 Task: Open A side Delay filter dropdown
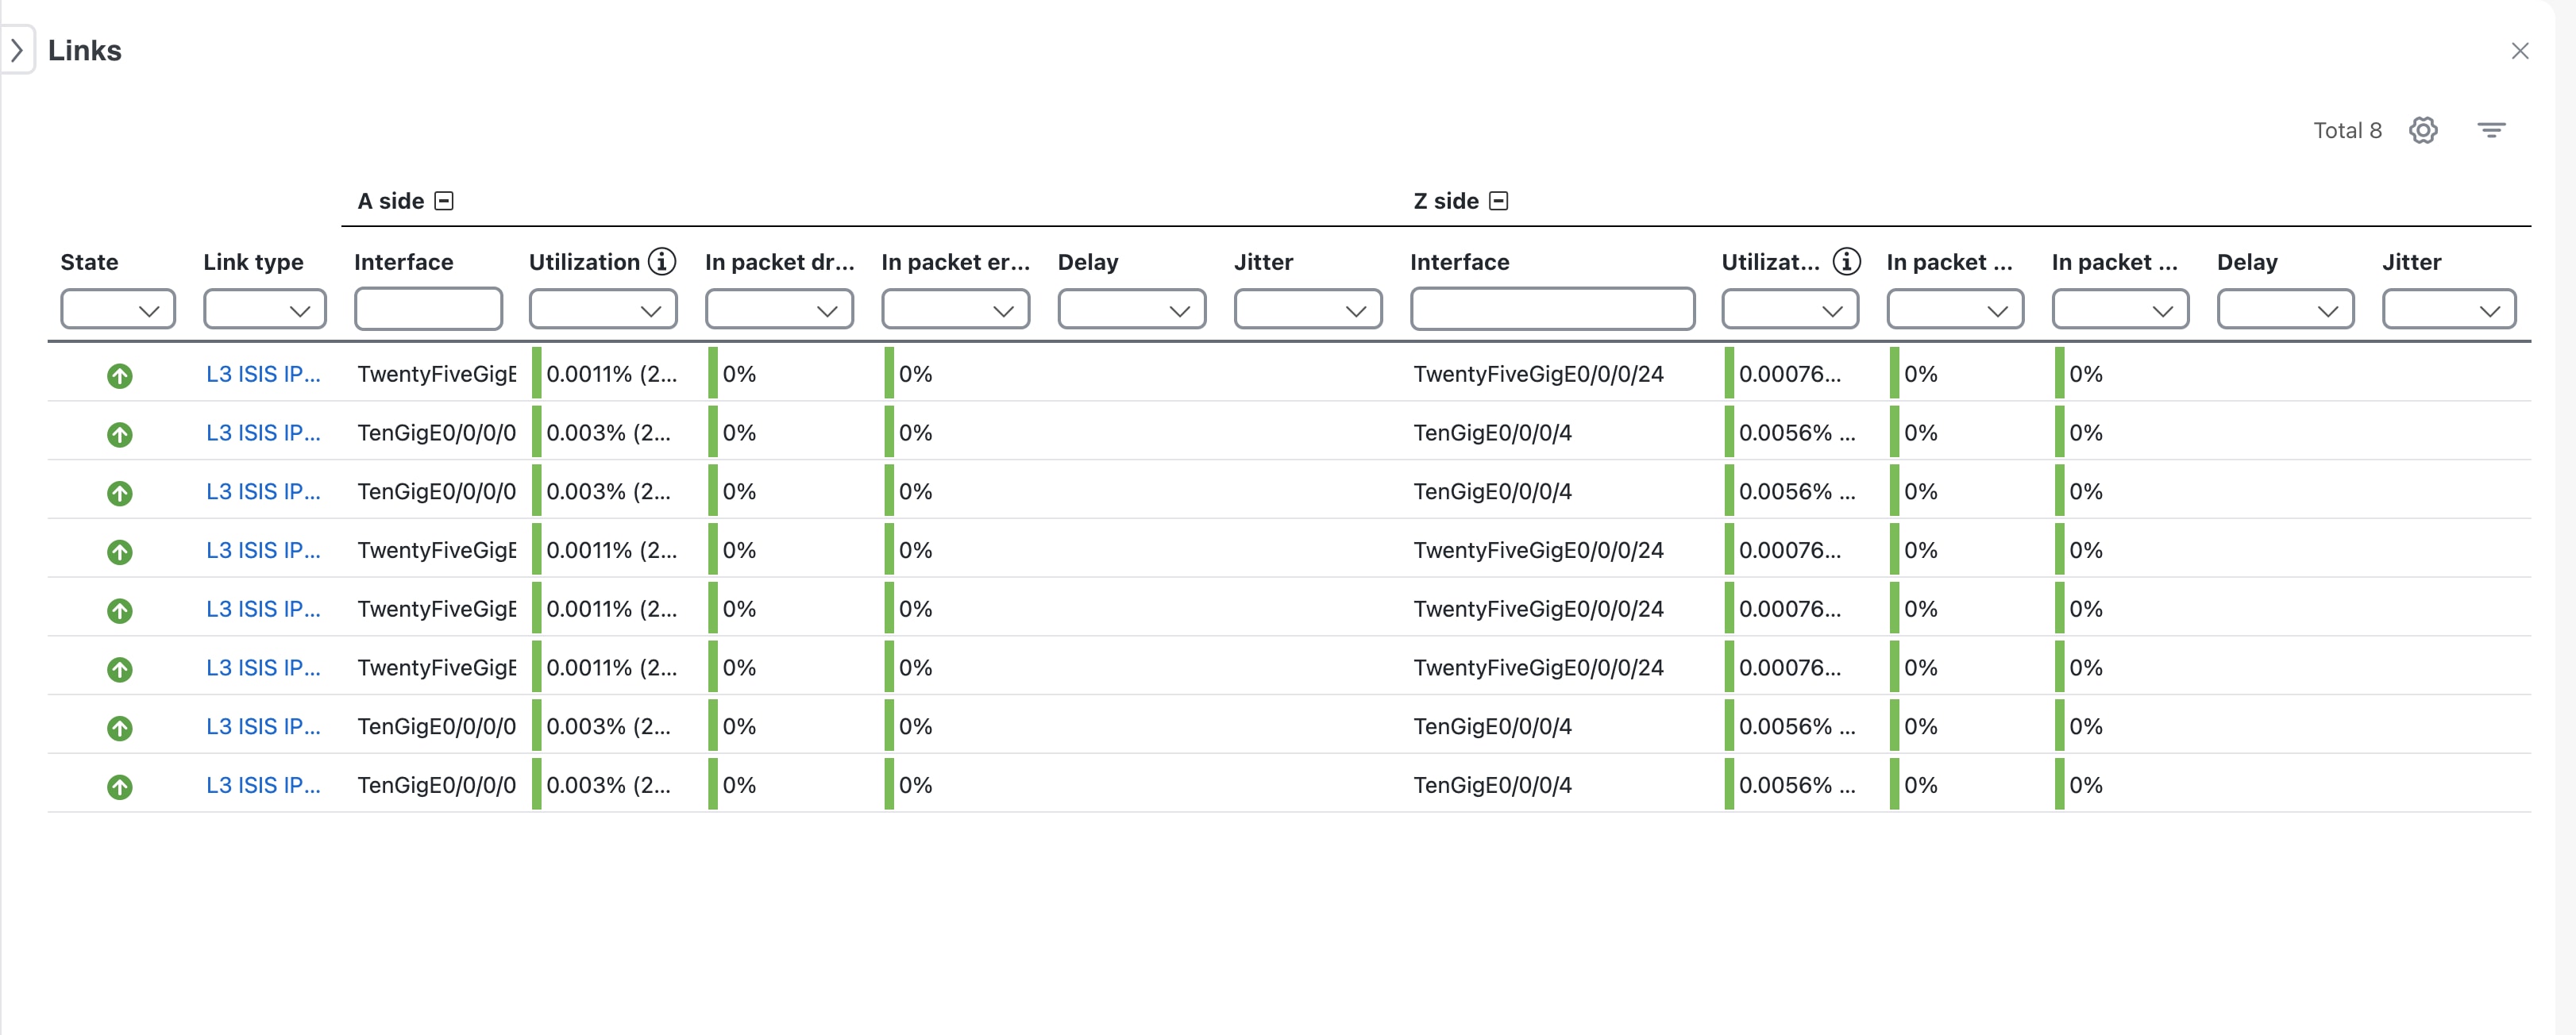(x=1131, y=310)
